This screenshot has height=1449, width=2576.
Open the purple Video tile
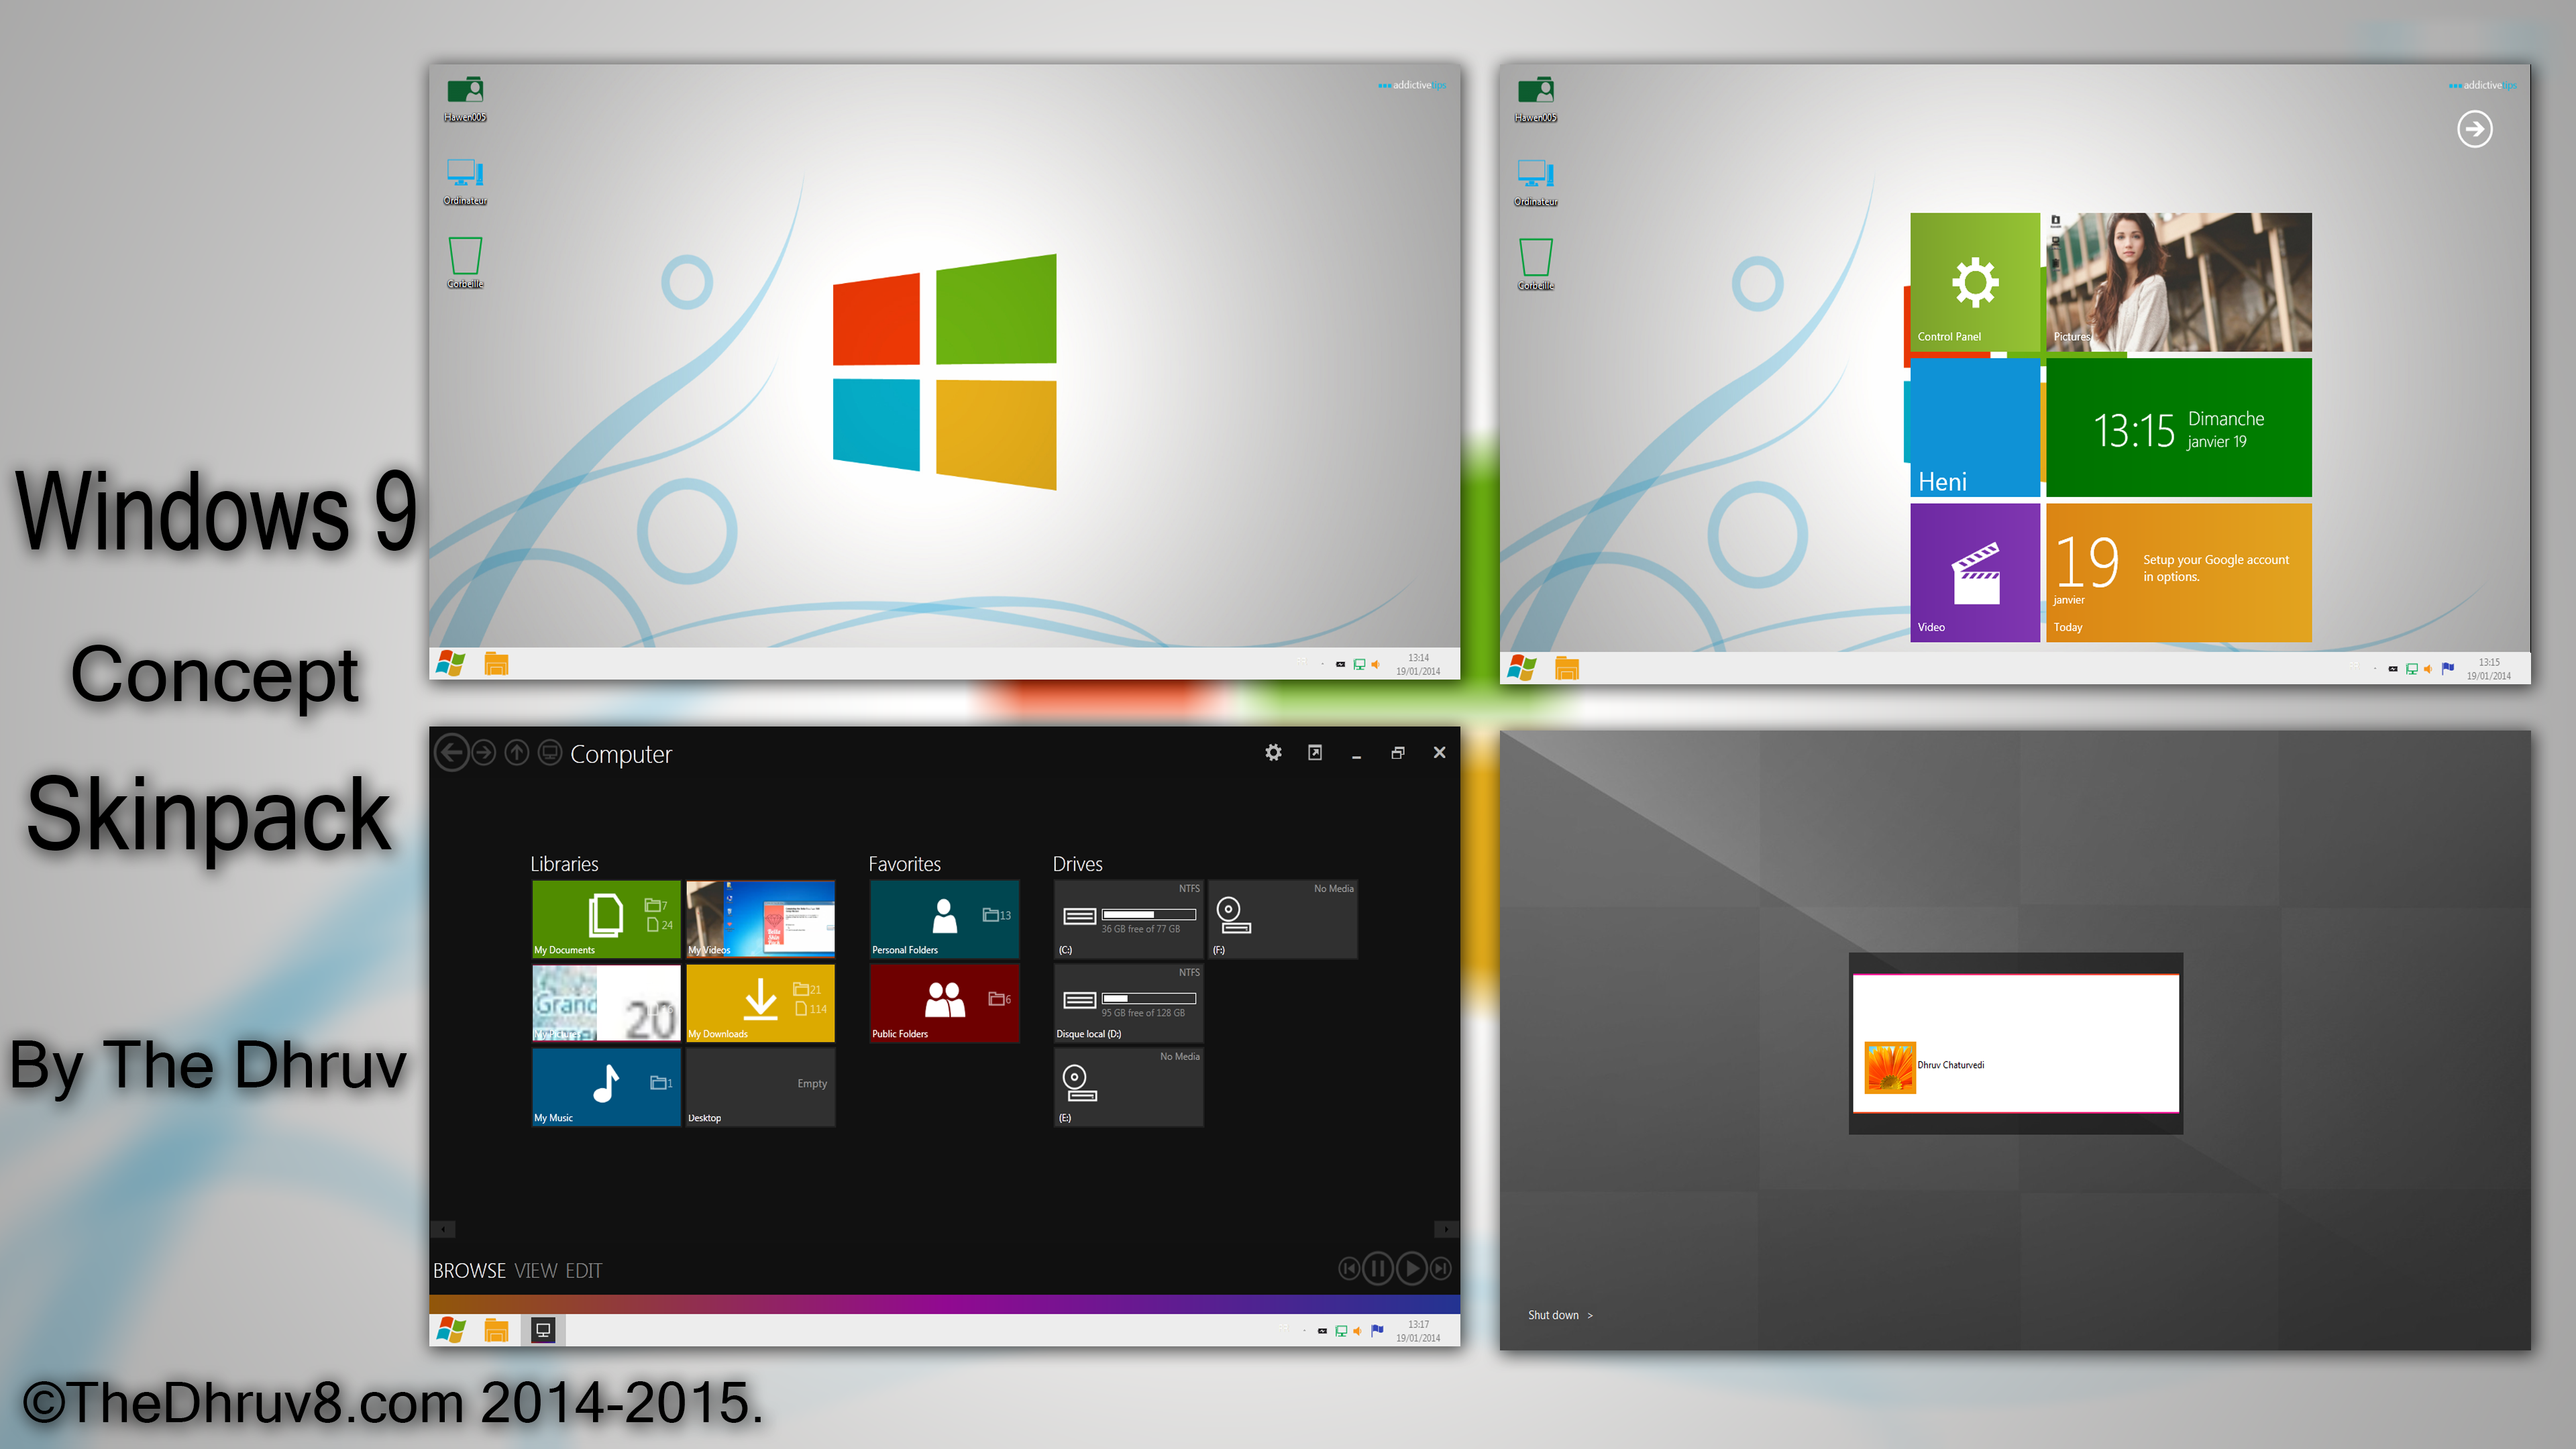click(x=1974, y=572)
